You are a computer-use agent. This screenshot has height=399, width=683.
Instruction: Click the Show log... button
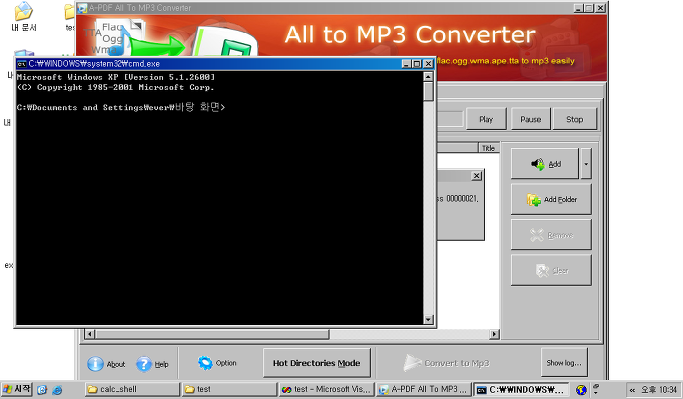pyautogui.click(x=564, y=362)
